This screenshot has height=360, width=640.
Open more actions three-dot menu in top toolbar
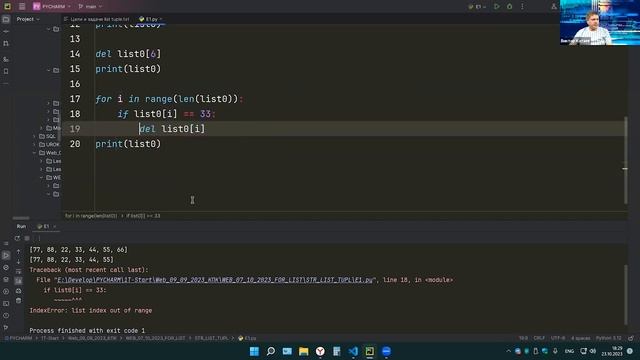click(x=522, y=7)
